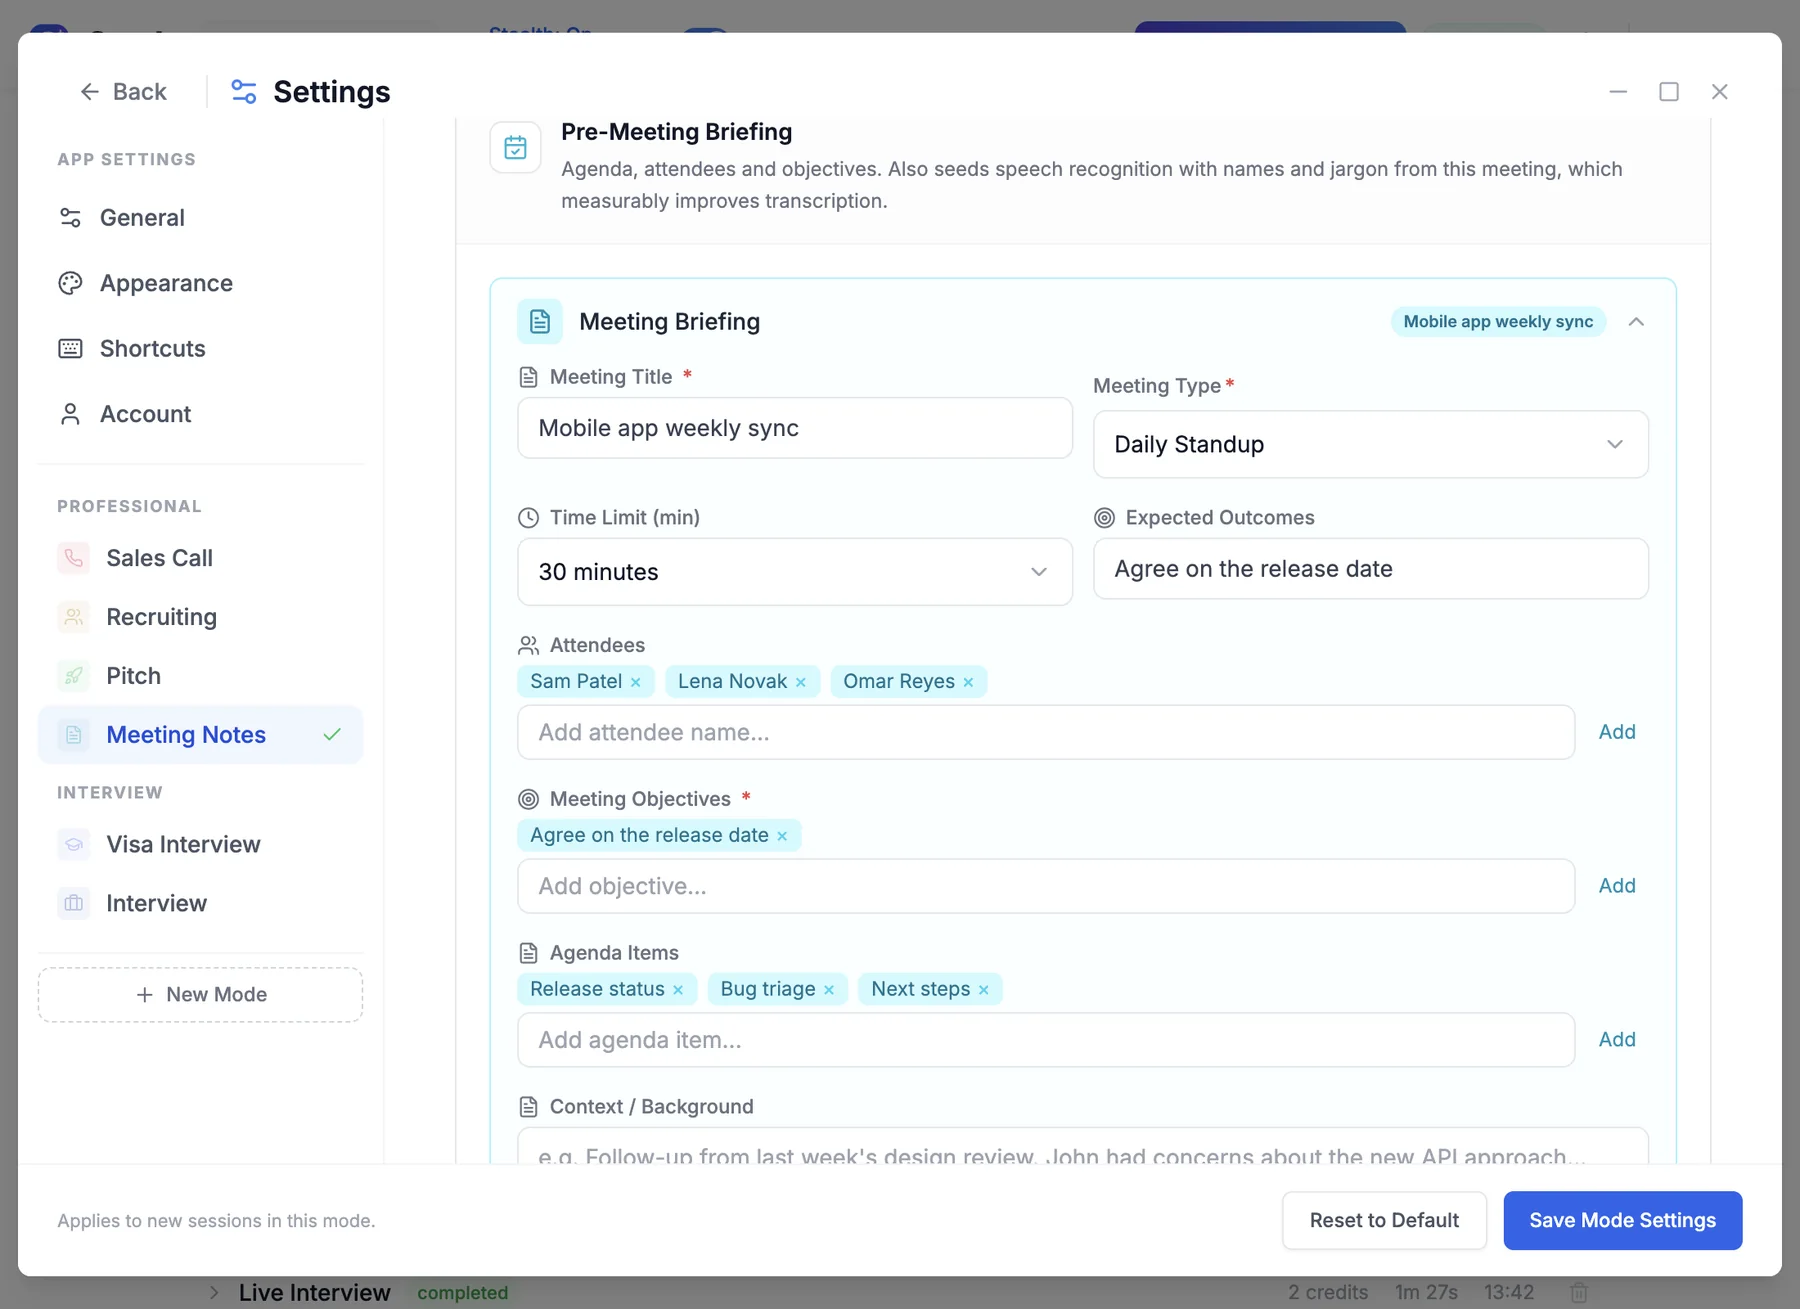The image size is (1800, 1309).
Task: Remove the Sam Patel attendee chip
Action: [635, 682]
